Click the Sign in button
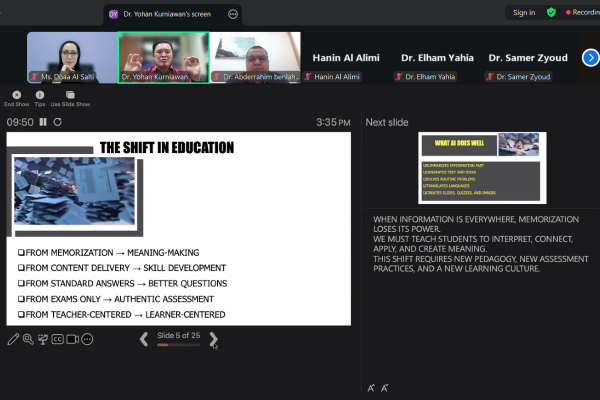 (524, 13)
